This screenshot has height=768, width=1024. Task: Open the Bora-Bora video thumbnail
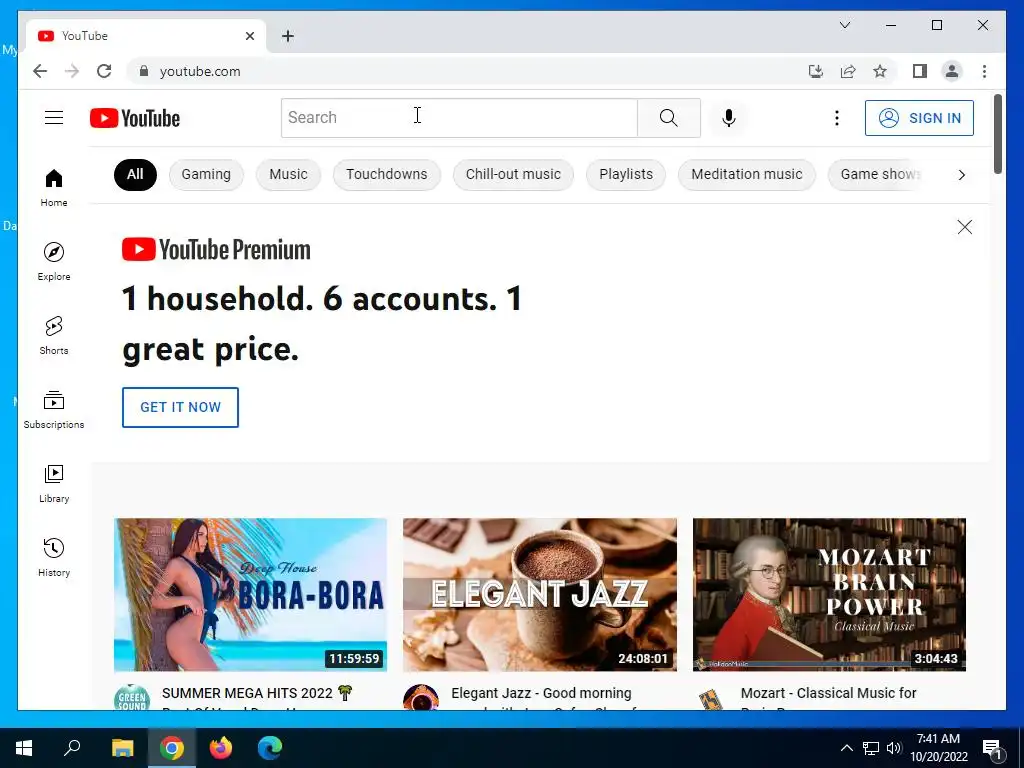250,594
